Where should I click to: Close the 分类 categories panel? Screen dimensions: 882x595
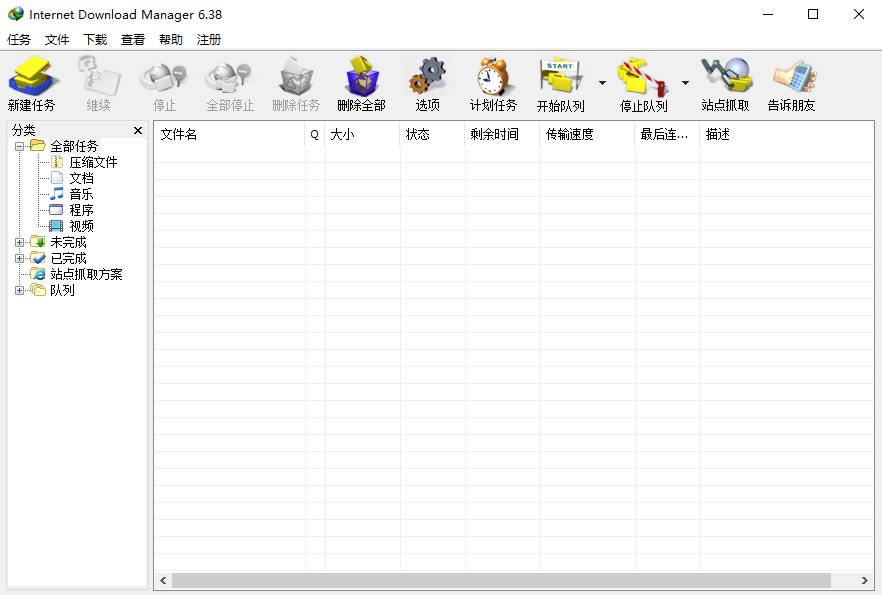pyautogui.click(x=138, y=130)
